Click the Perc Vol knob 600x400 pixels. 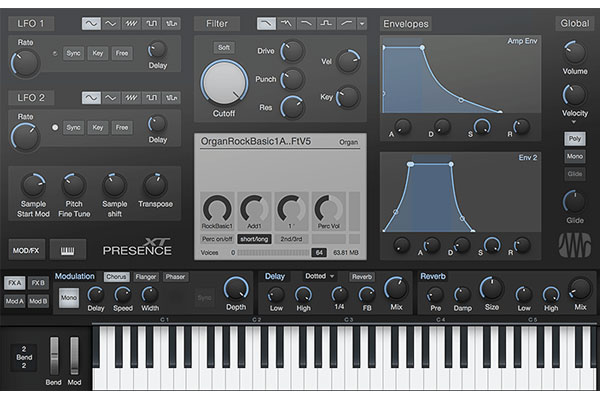pos(328,208)
